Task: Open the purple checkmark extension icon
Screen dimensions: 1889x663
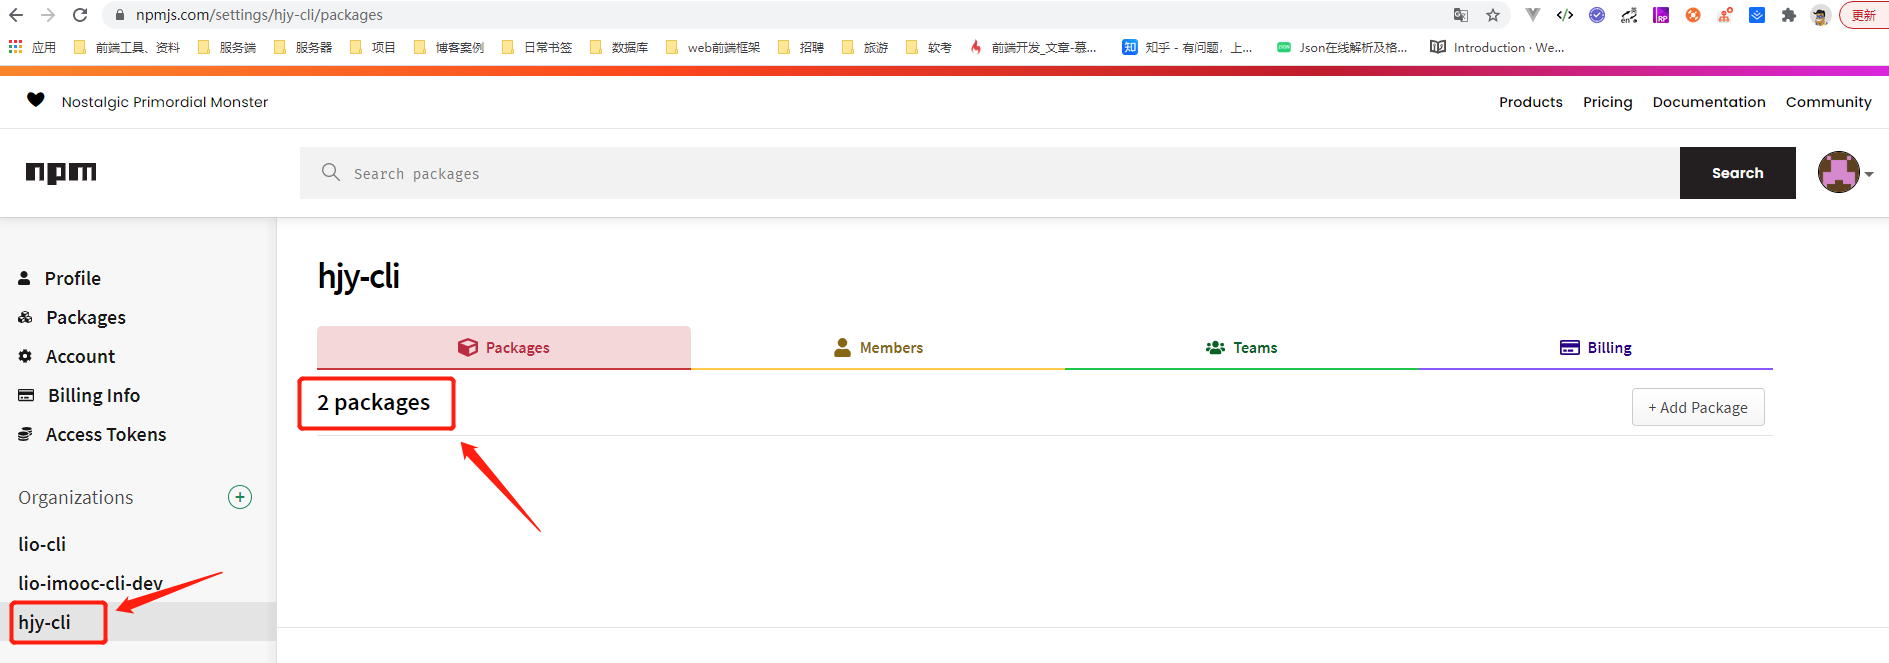Action: 1597,15
